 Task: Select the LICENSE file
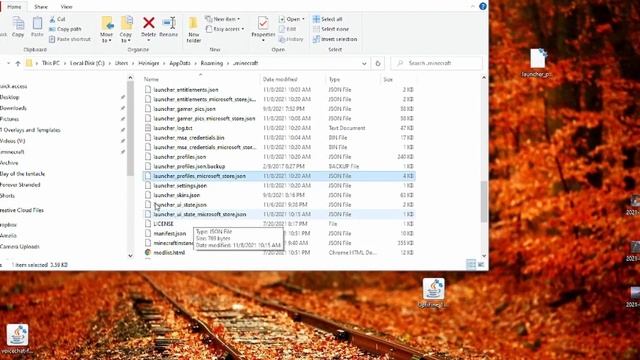pos(279,224)
